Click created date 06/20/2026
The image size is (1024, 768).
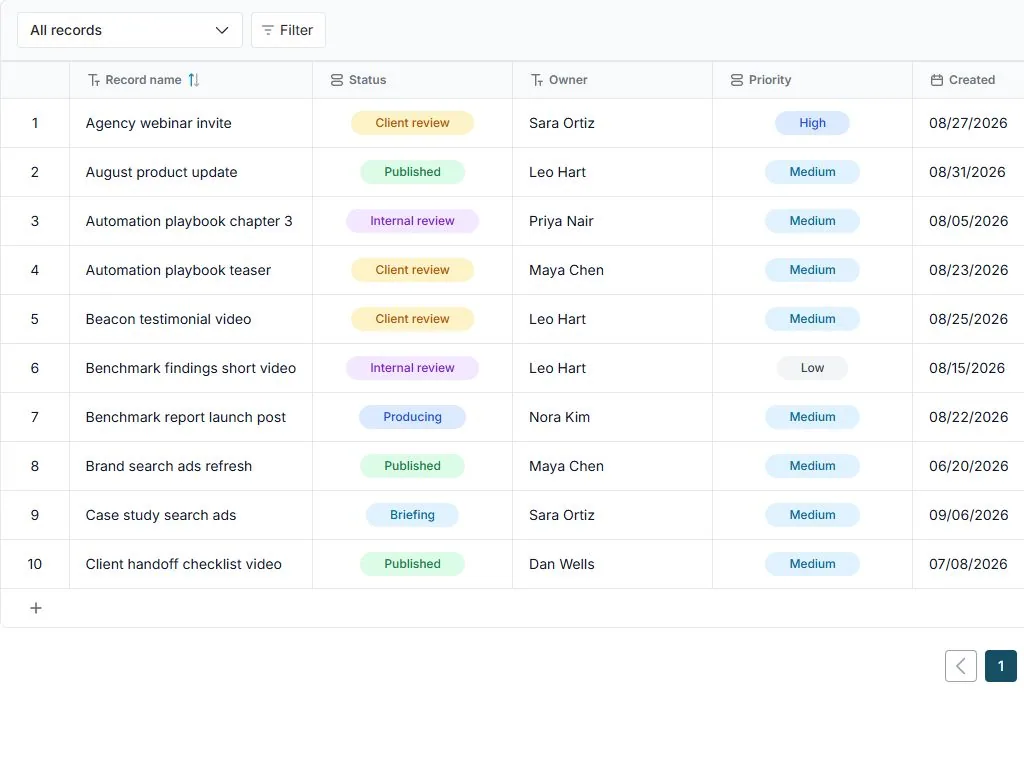click(968, 466)
